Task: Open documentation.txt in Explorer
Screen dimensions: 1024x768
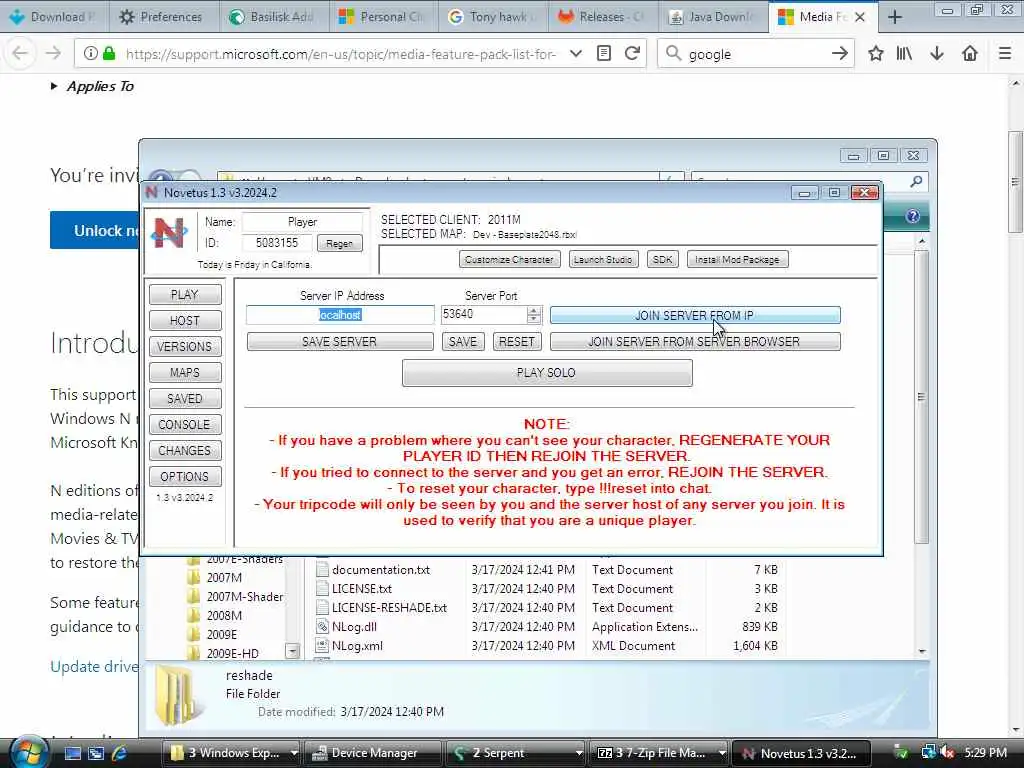Action: (380, 570)
